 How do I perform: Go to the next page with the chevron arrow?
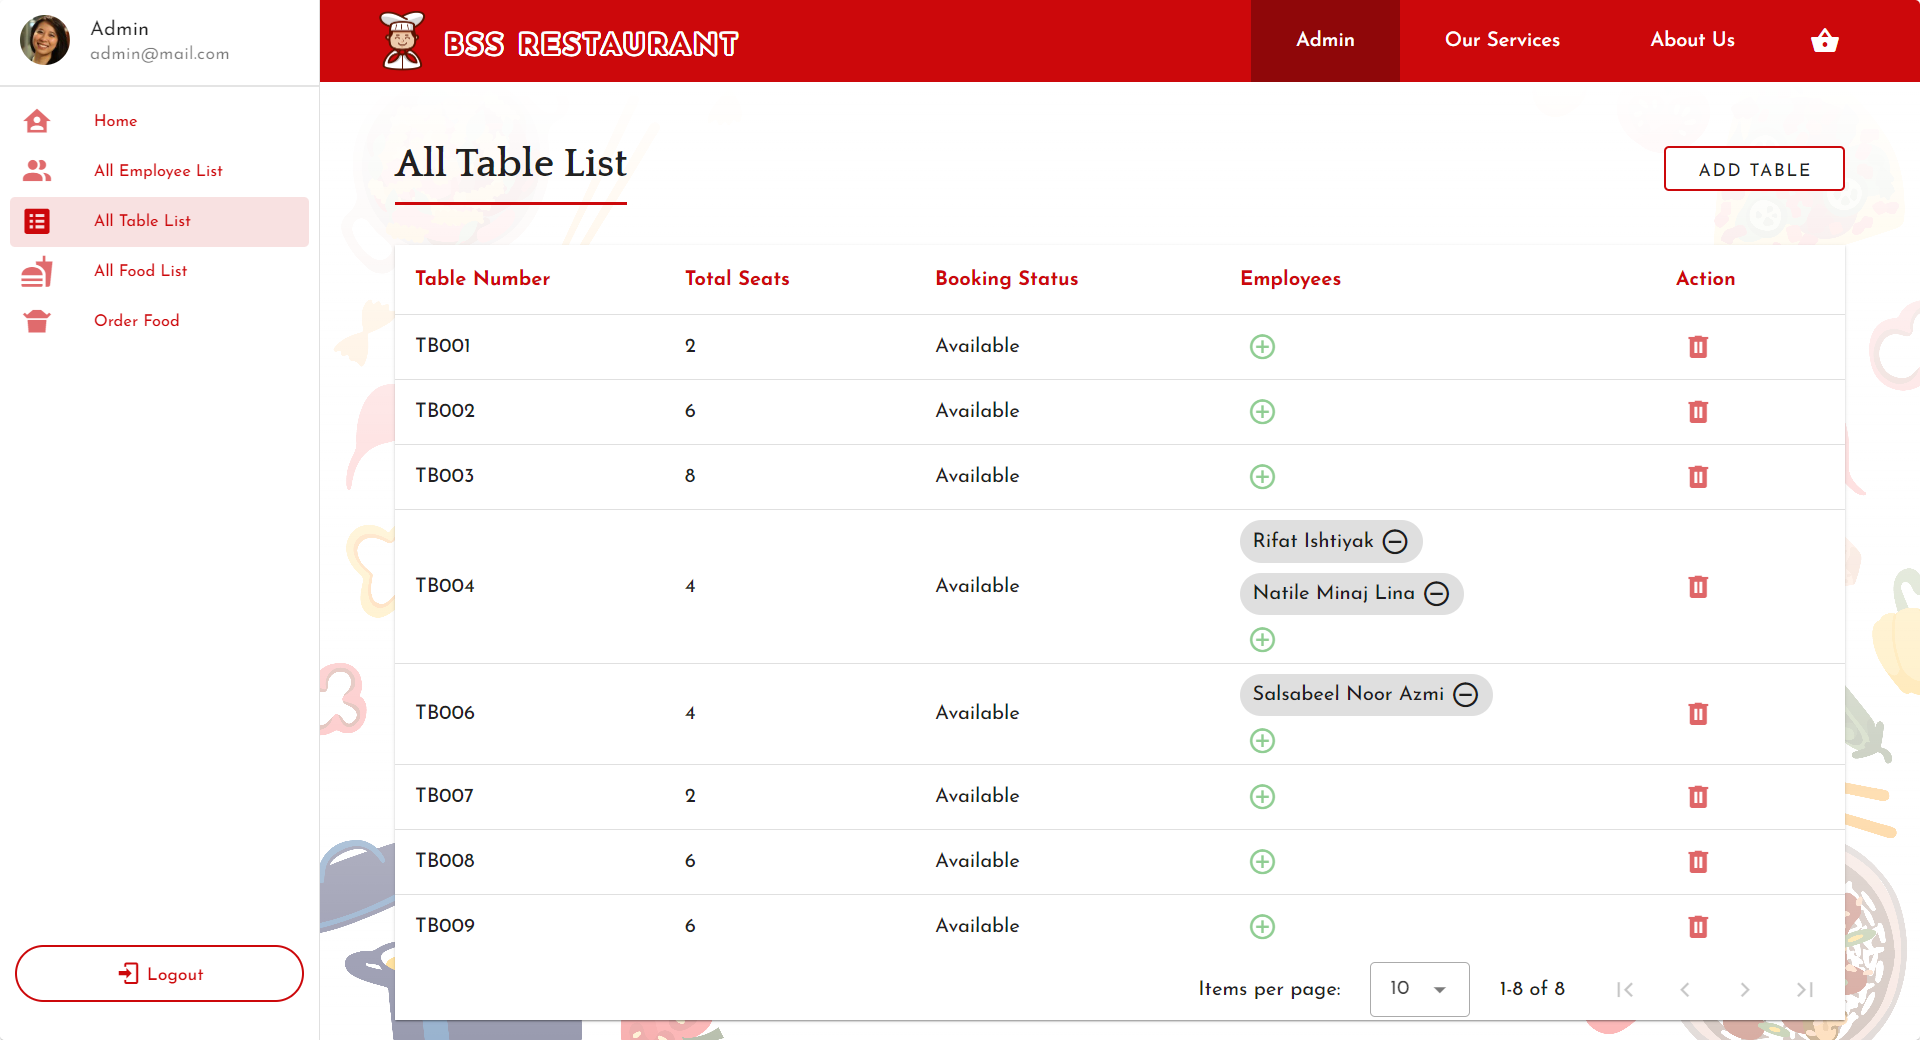pyautogui.click(x=1745, y=990)
